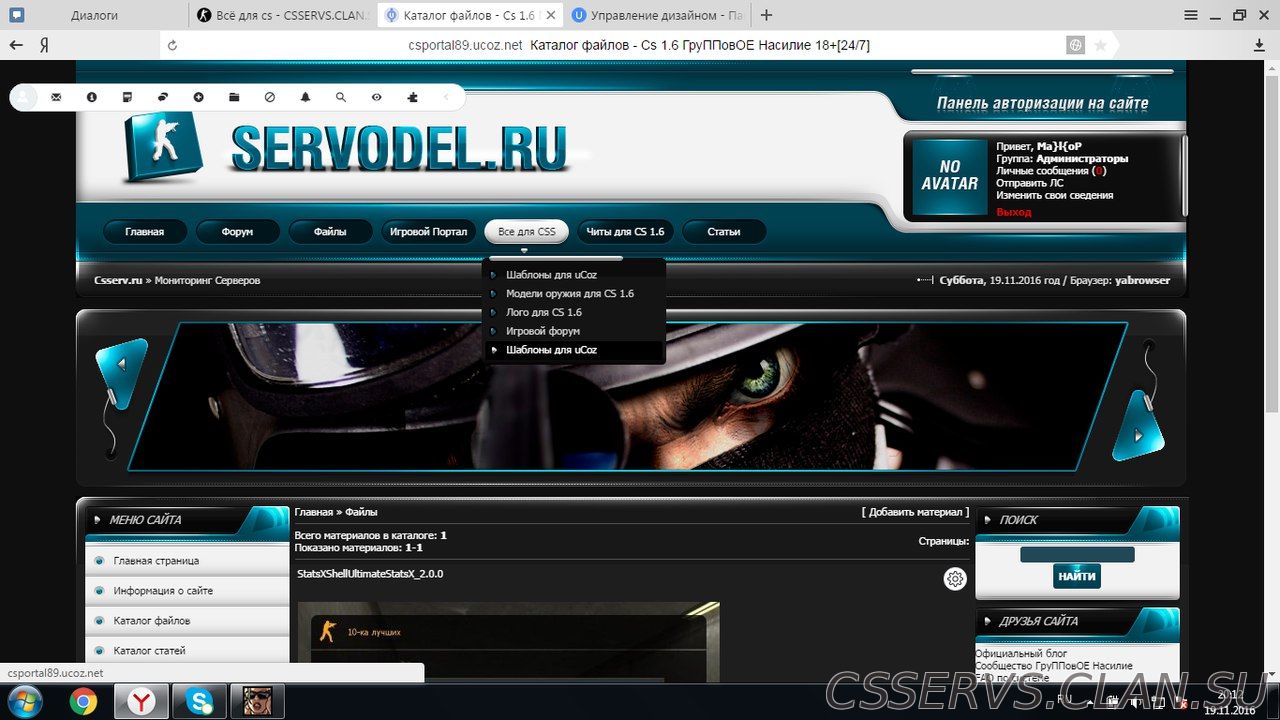Open a new browser tab with plus
Screen dimensions: 1280x720
pyautogui.click(x=766, y=15)
